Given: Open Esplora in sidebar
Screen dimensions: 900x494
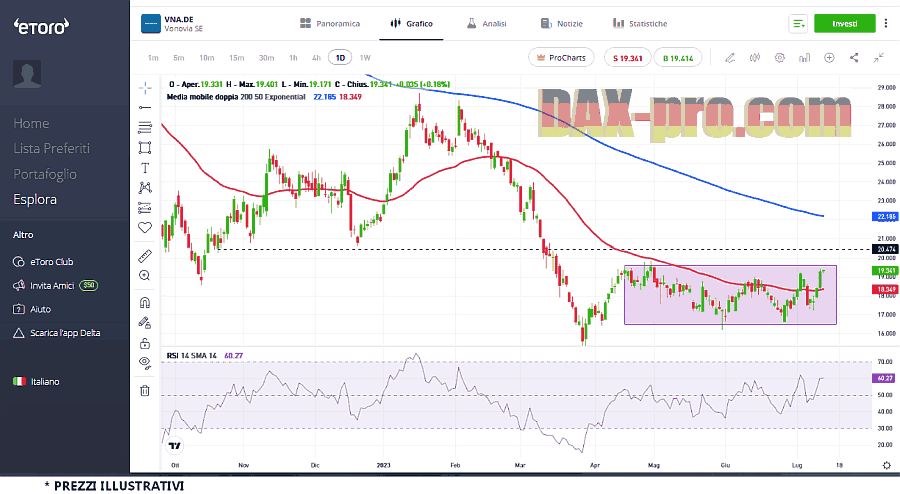Looking at the screenshot, I should (35, 199).
